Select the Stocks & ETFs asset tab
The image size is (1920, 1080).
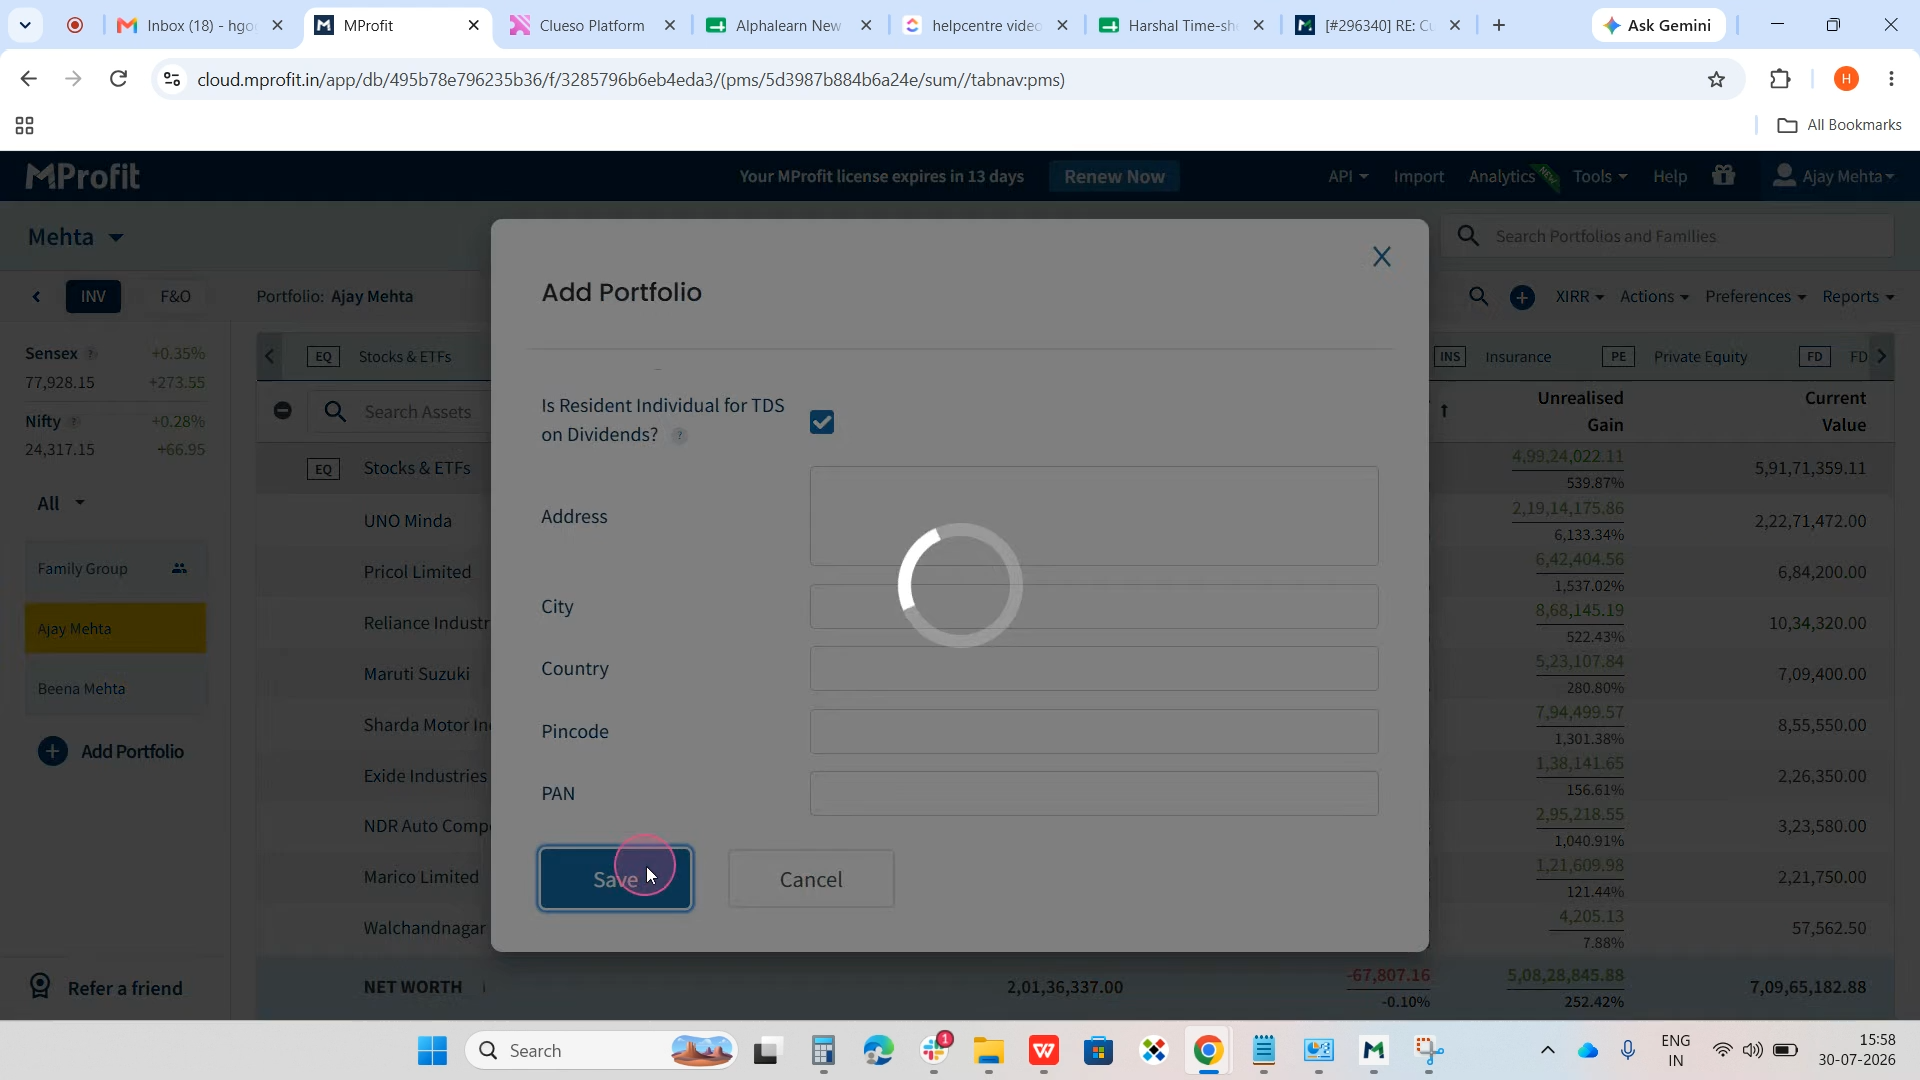[x=380, y=357]
